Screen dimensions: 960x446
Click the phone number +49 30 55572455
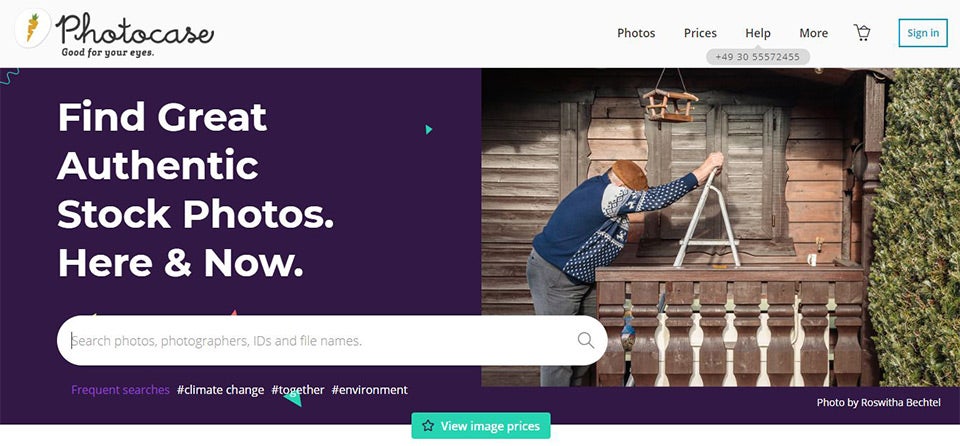click(x=758, y=57)
